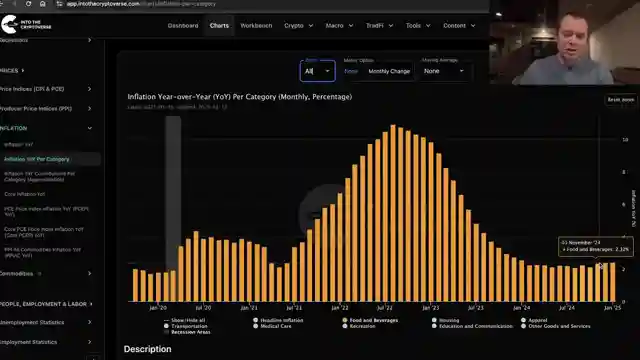This screenshot has height=360, width=640.
Task: Expand Employment Statistics section
Action: click(x=46, y=342)
